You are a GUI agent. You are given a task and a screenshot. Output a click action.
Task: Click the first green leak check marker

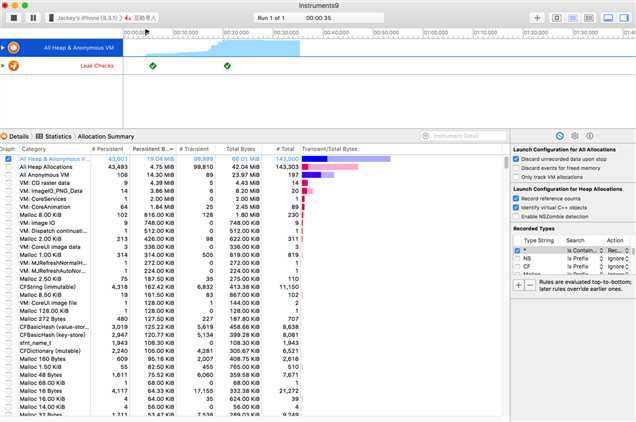click(153, 66)
